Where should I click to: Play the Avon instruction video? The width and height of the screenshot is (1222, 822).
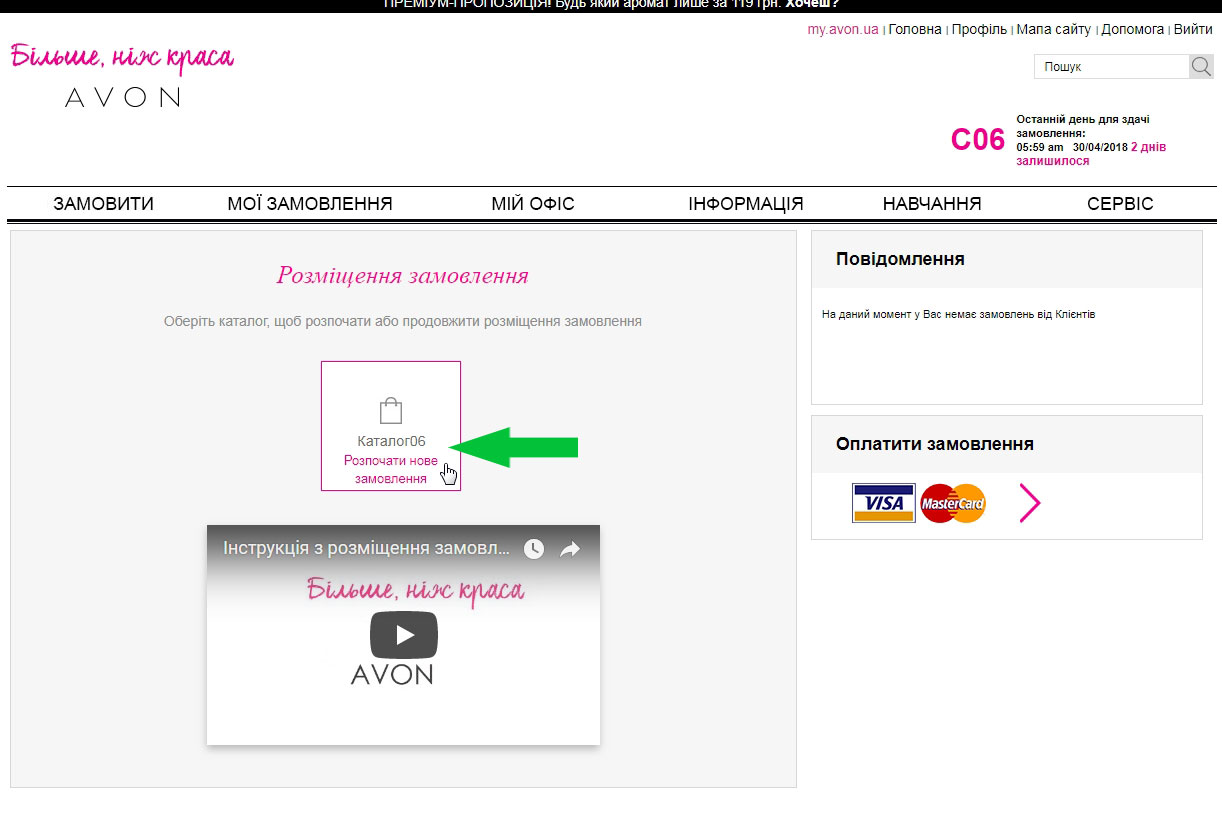coord(404,634)
